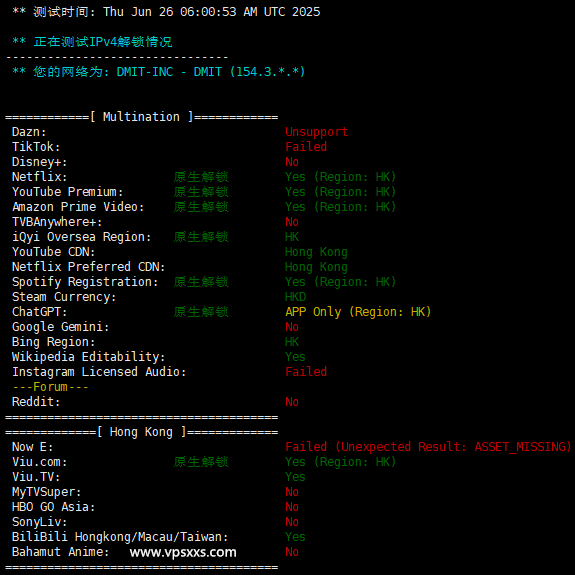
Task: Click the '正在测试IPv4解锁情况' status line
Action: [103, 41]
